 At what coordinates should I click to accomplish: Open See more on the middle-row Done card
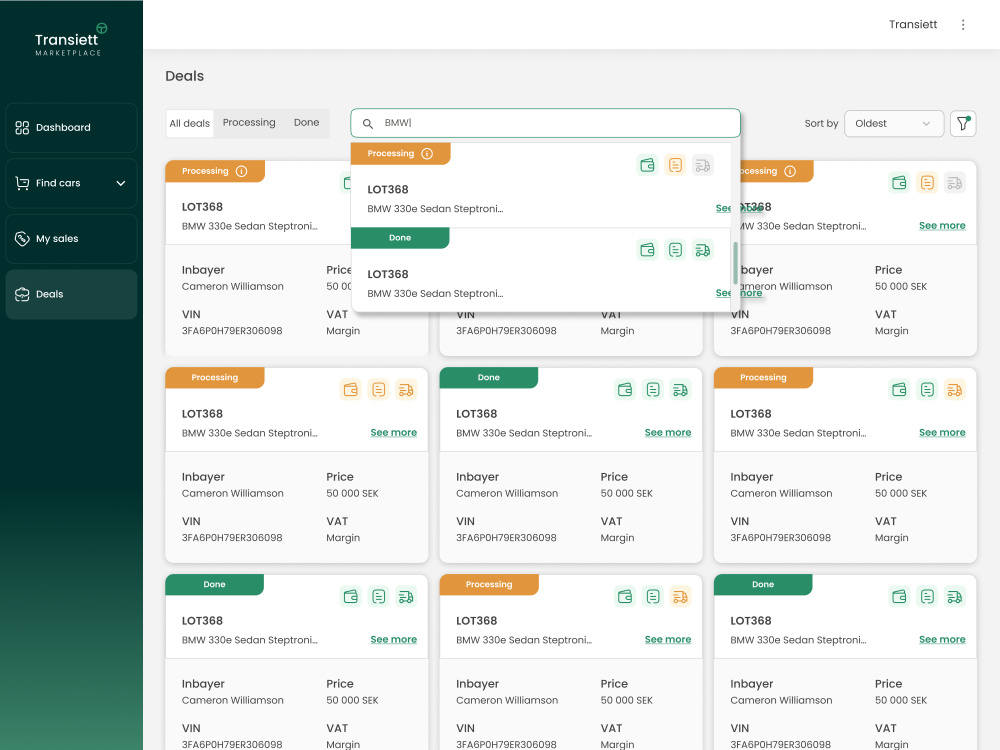(668, 432)
